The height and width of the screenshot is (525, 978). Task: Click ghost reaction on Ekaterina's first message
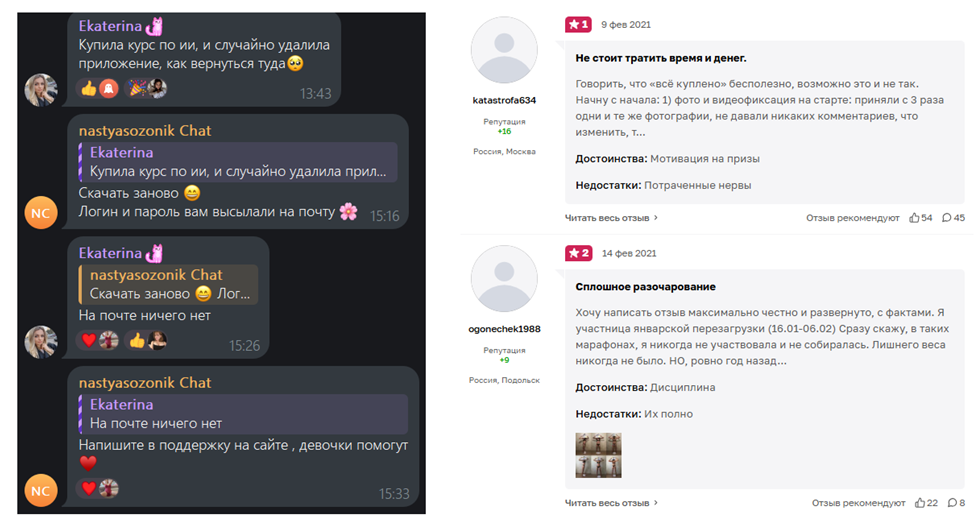point(109,89)
